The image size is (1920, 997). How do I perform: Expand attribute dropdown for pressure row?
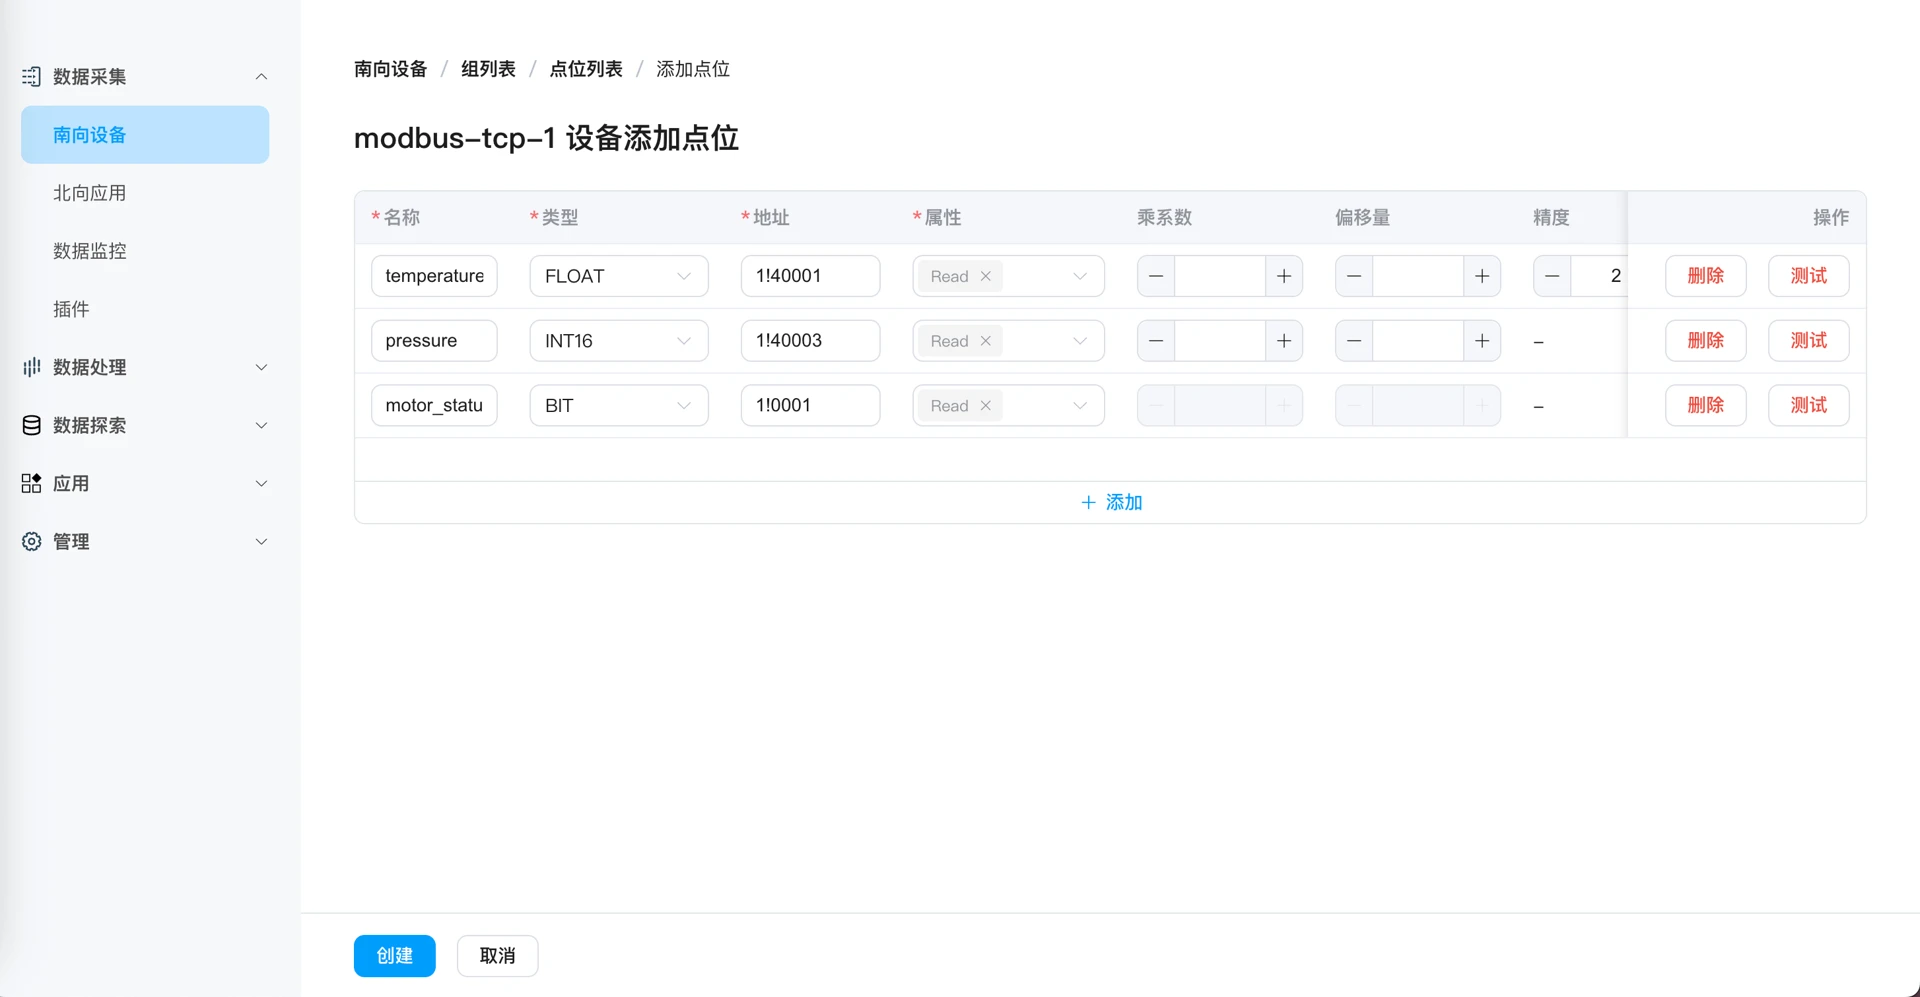(x=1079, y=341)
